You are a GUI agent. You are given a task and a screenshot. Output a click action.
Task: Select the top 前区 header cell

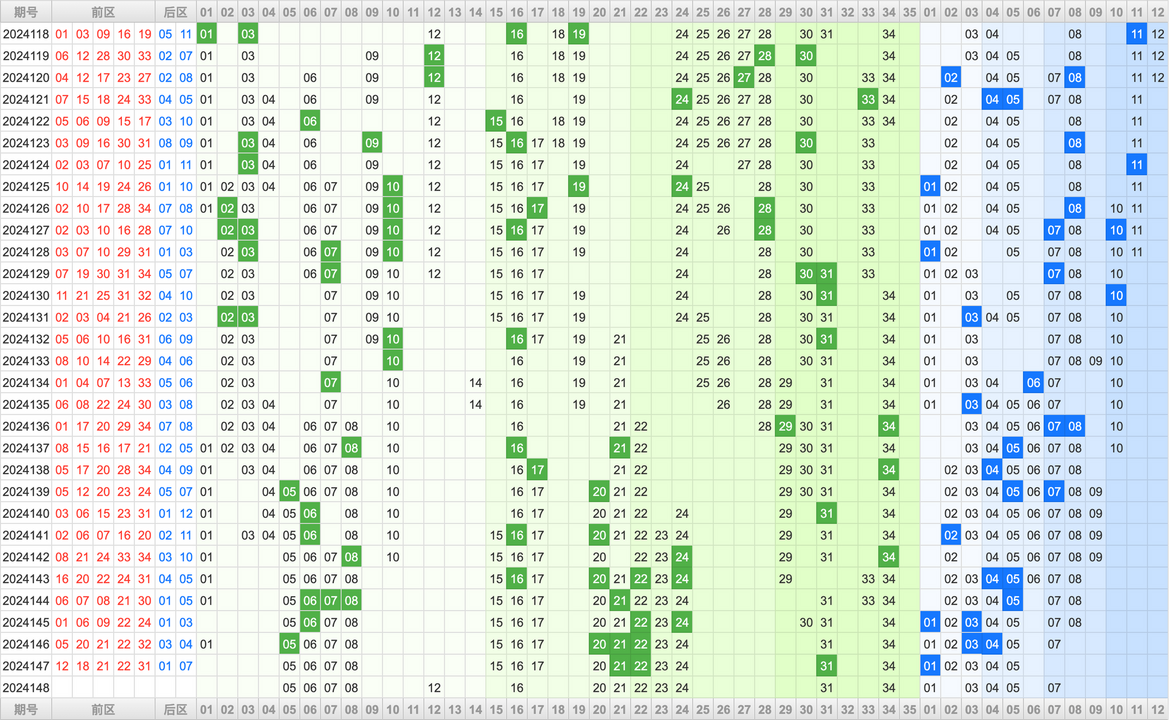pos(103,11)
